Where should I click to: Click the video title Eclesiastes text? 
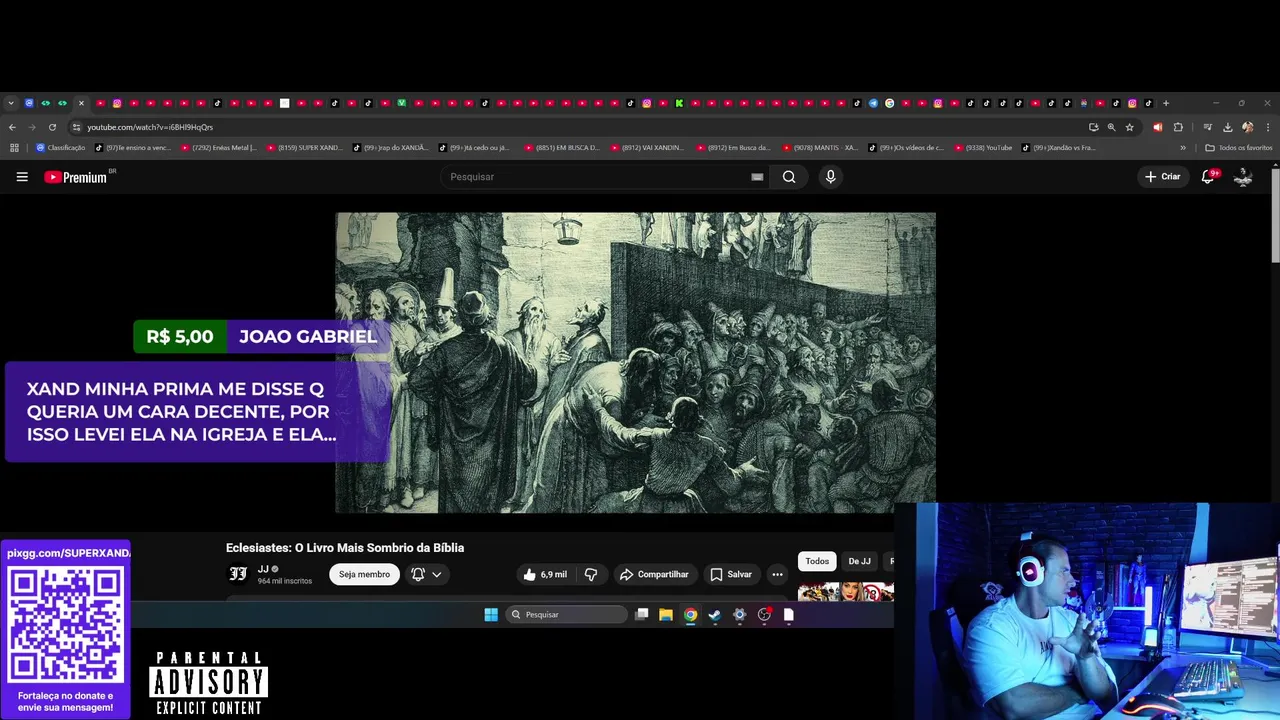pyautogui.click(x=345, y=548)
